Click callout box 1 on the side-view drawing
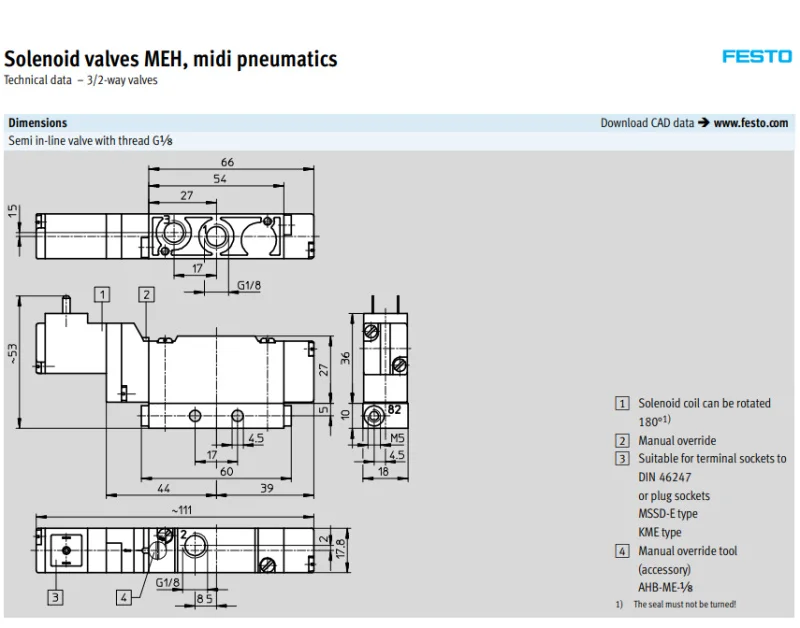The width and height of the screenshot is (800, 628). click(x=103, y=294)
